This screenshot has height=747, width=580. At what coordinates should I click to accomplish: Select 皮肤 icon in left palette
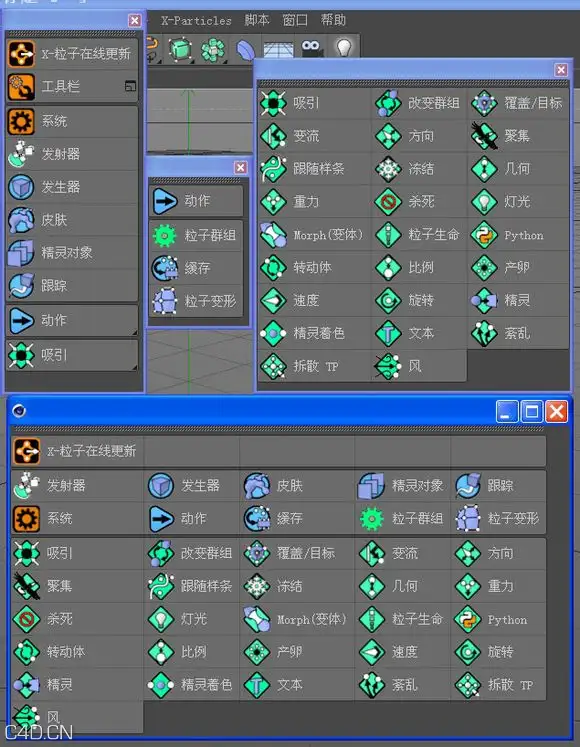tap(21, 220)
